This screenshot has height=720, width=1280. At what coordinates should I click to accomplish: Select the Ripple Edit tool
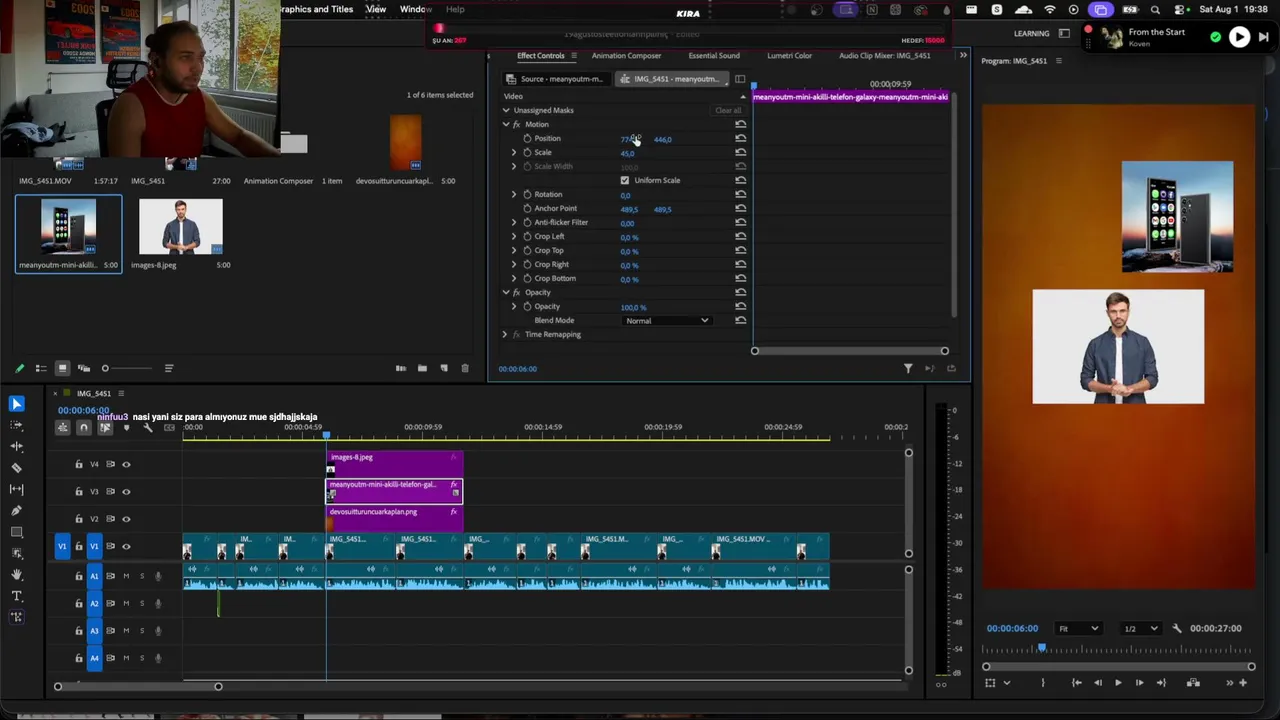click(17, 446)
